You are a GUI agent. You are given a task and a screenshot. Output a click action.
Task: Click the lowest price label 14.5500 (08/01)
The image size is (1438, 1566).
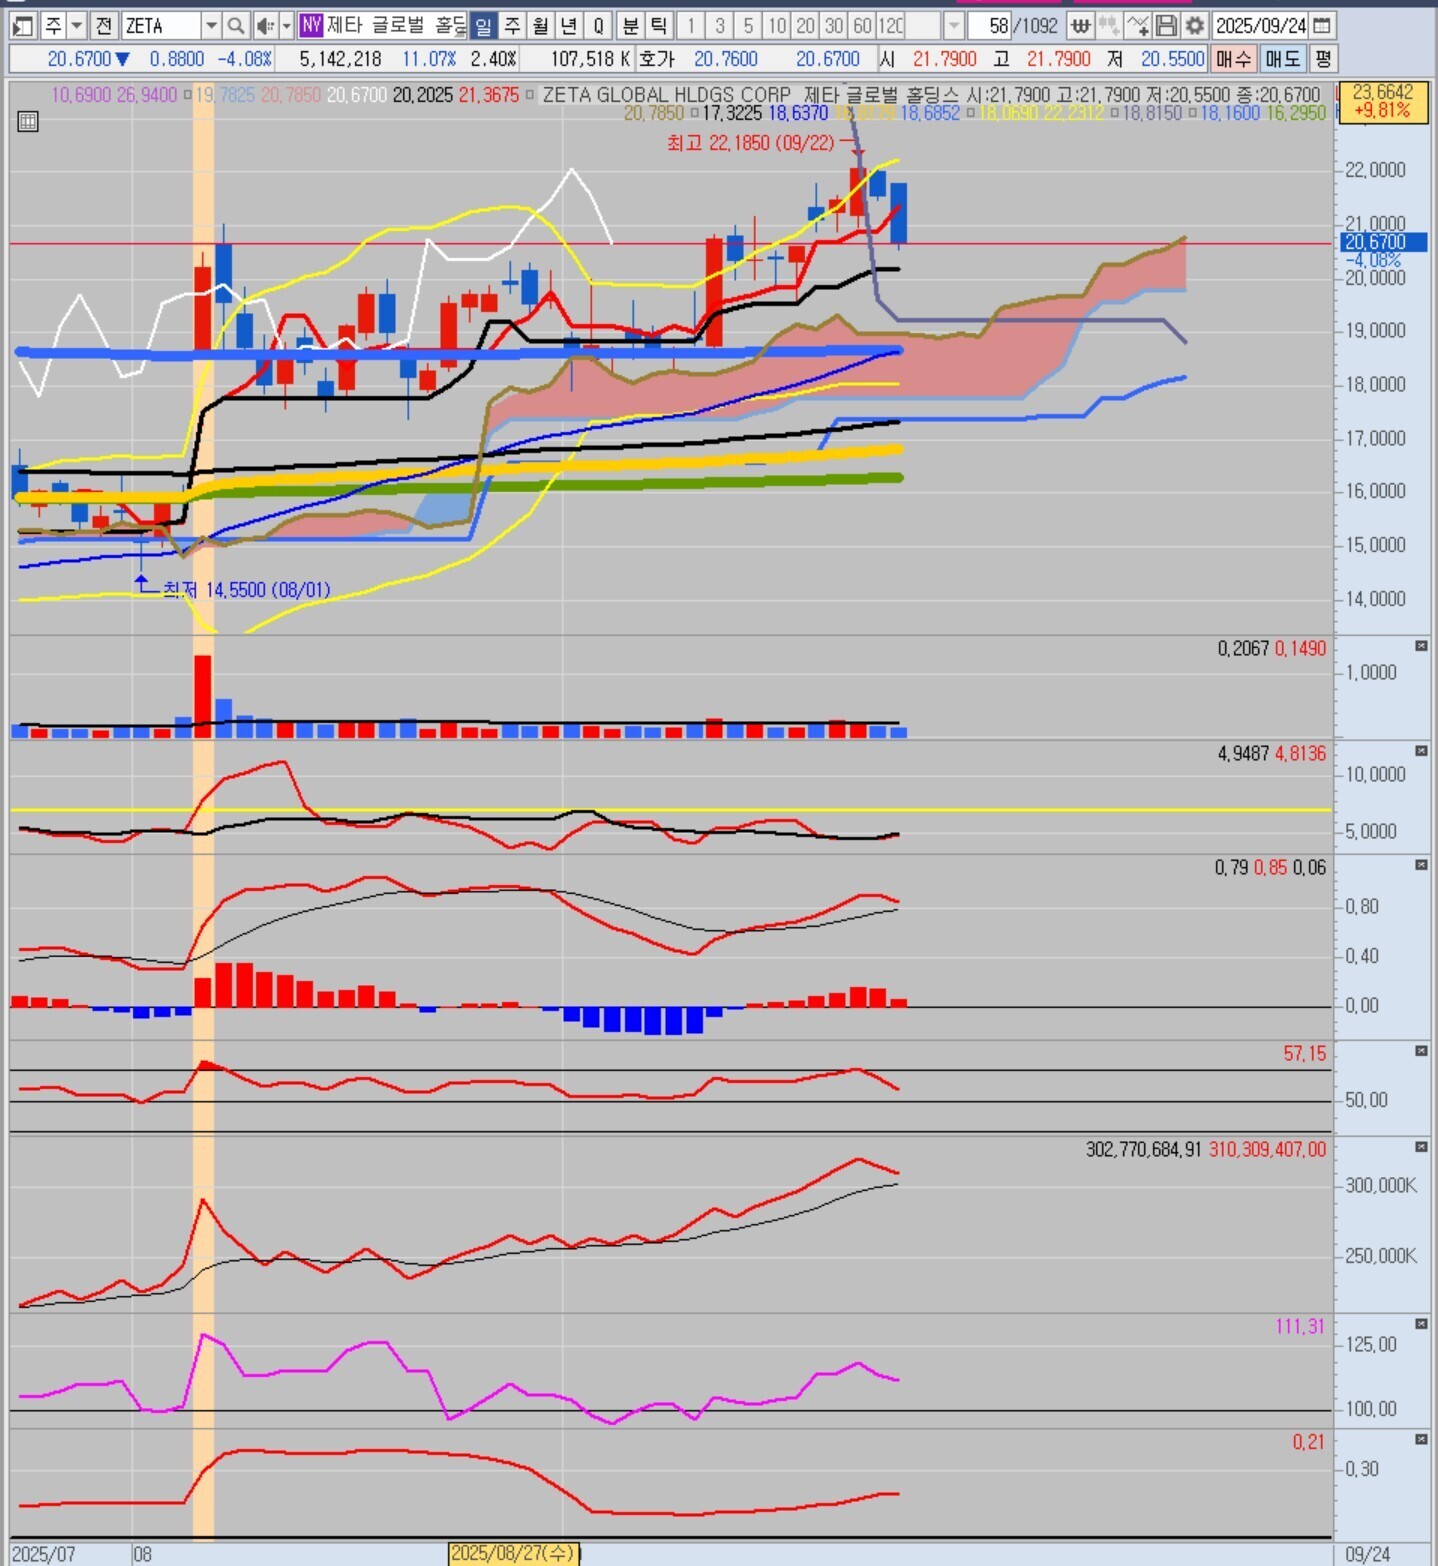246,590
